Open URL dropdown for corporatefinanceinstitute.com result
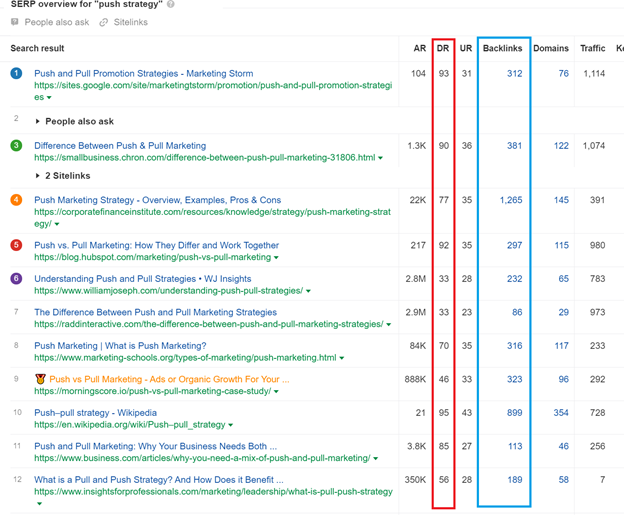This screenshot has height=515, width=624. (x=57, y=224)
